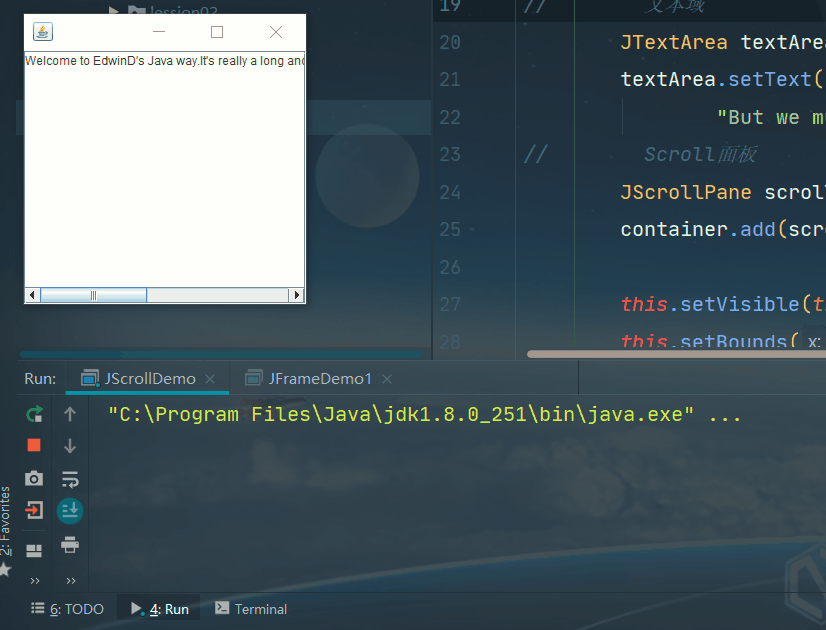This screenshot has width=826, height=630.
Task: Toggle scroll to end of console
Action: 70,511
